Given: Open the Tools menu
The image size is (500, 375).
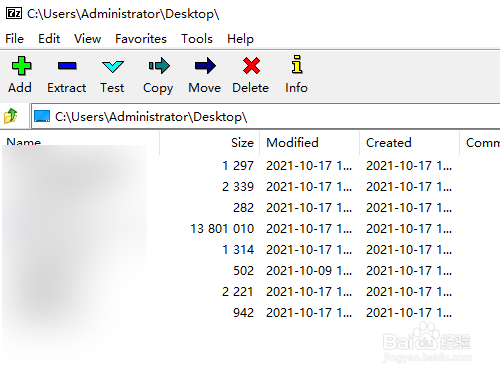Looking at the screenshot, I should [197, 39].
